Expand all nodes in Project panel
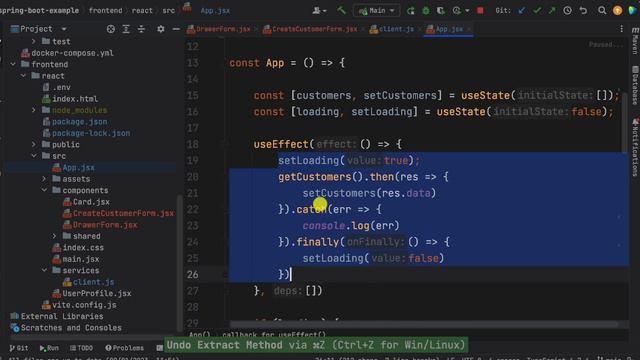640x360 pixels. (126, 29)
